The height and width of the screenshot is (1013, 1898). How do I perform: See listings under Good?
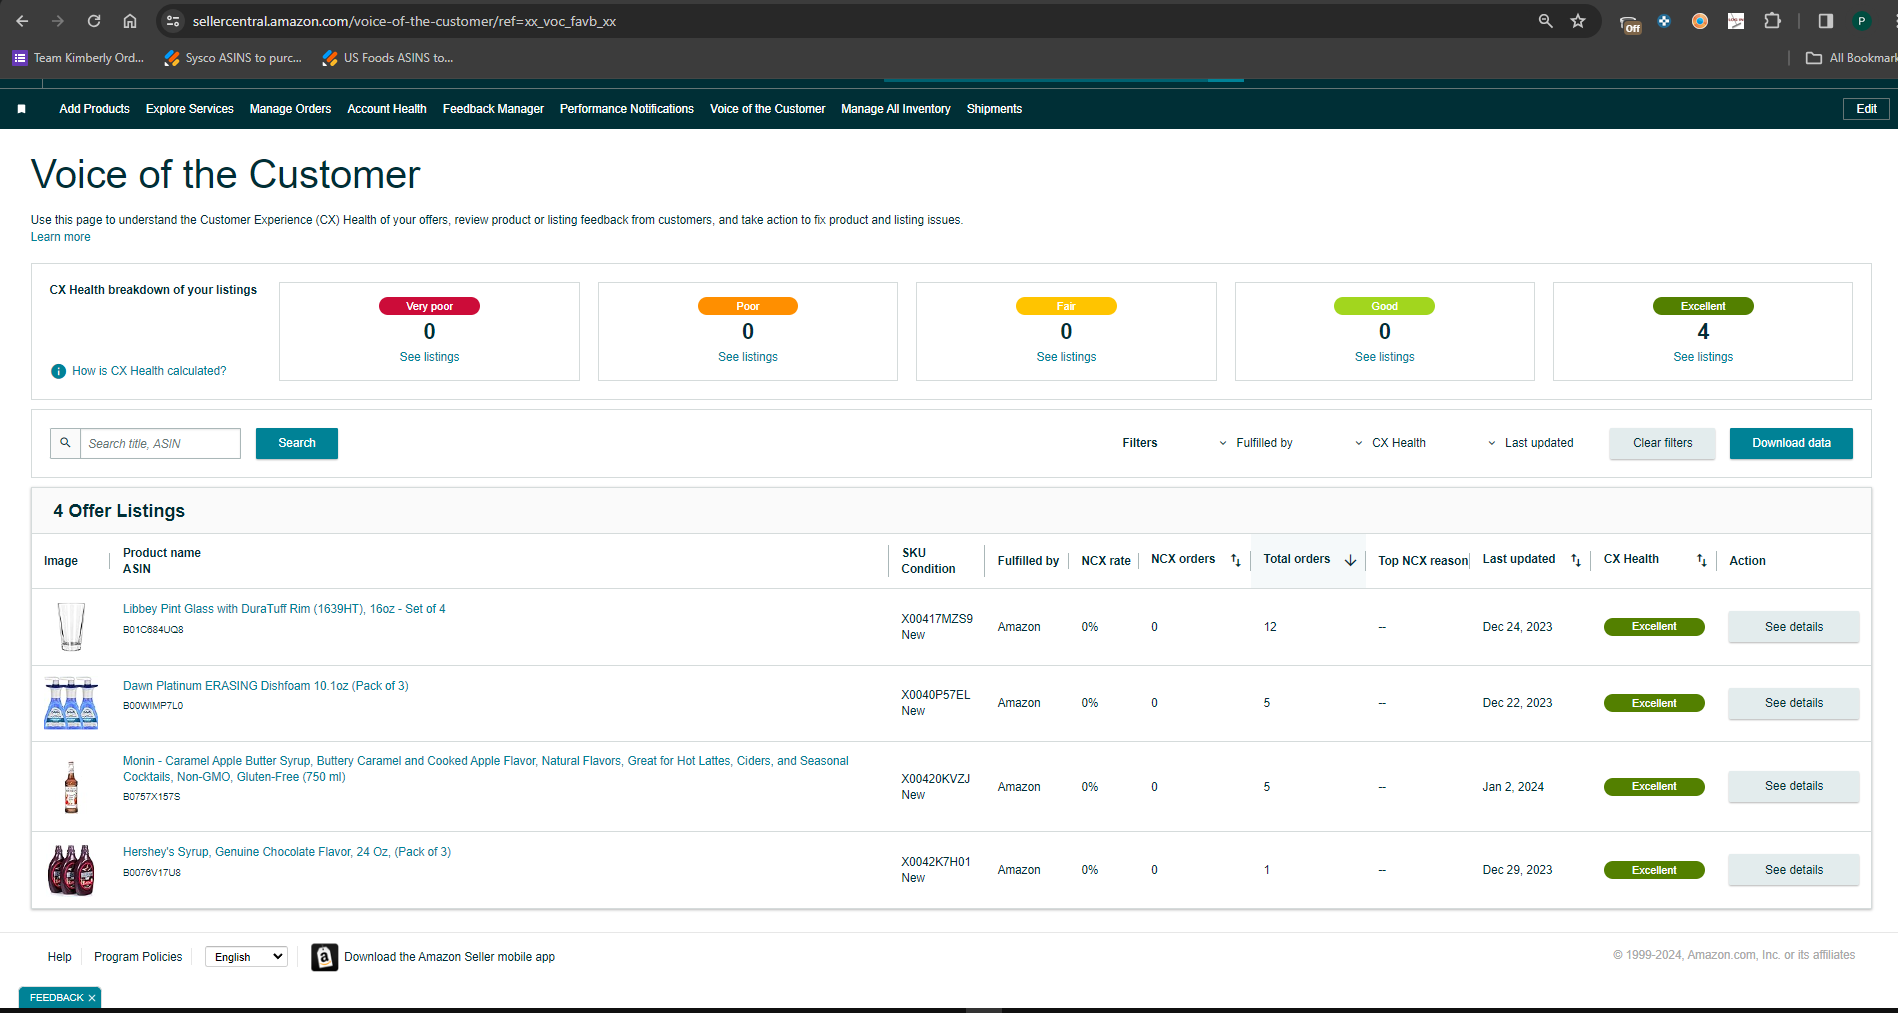pyautogui.click(x=1385, y=357)
